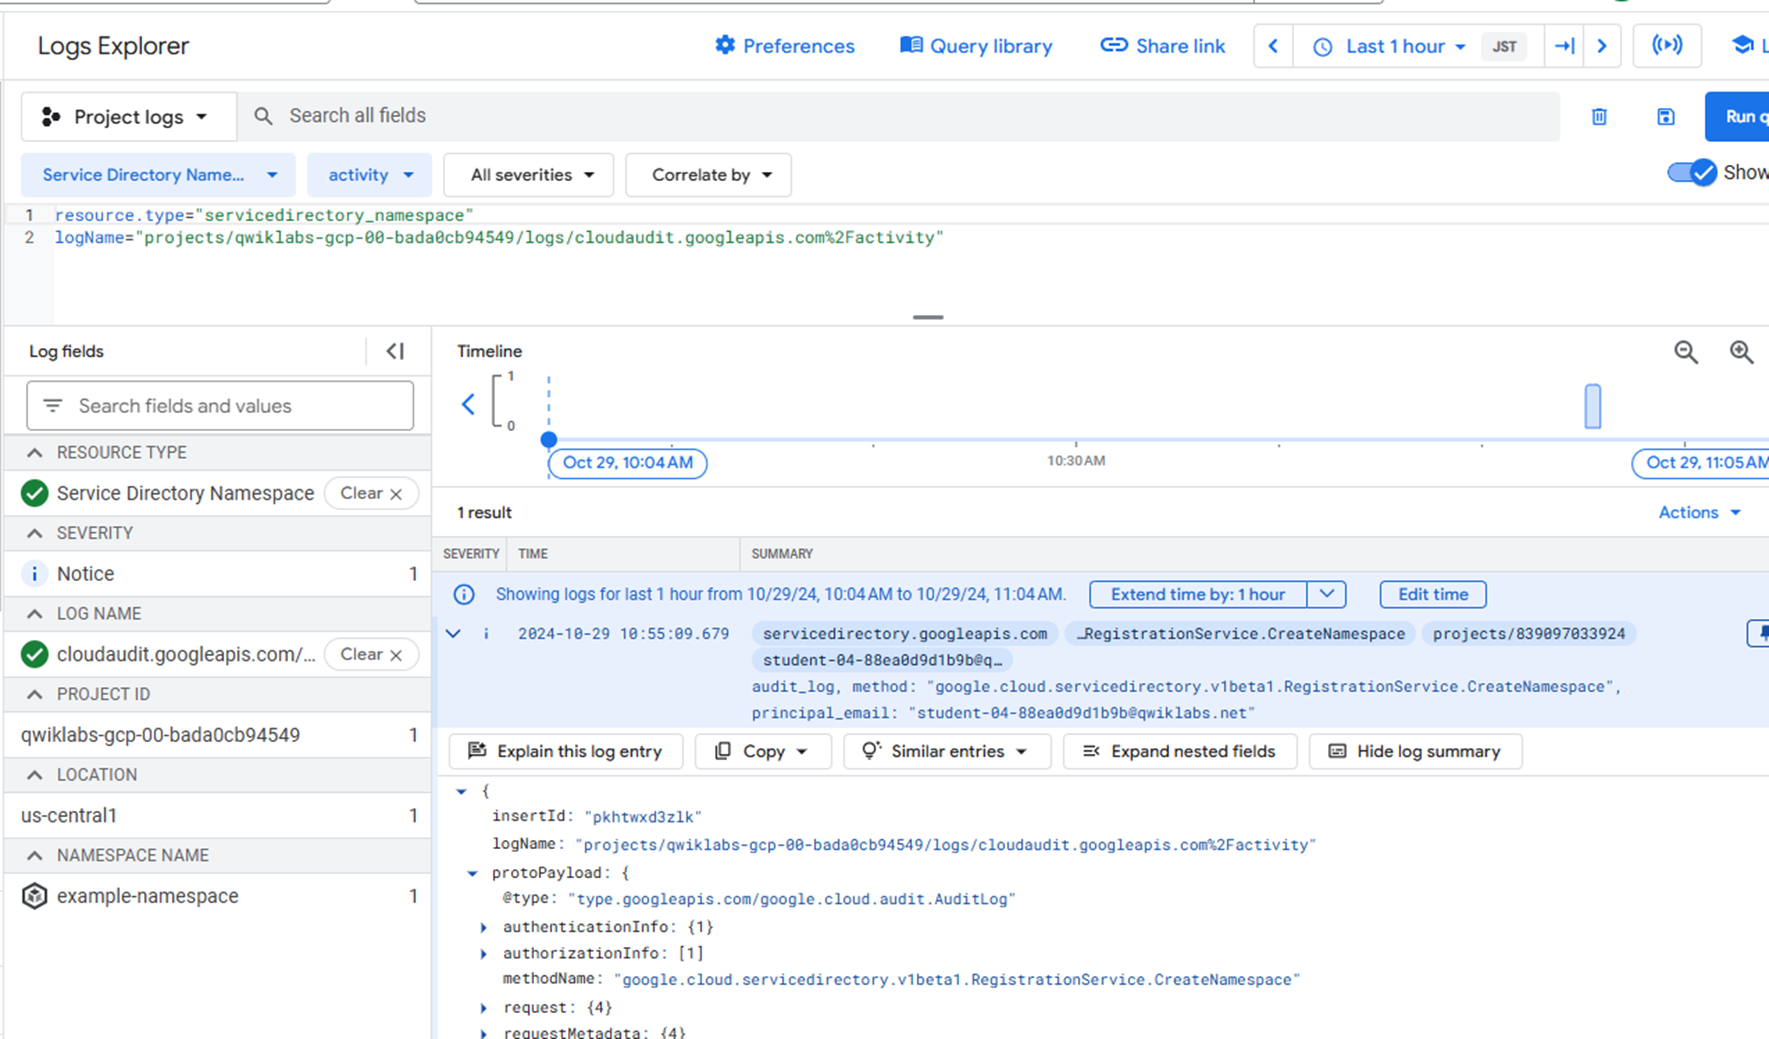
Task: Collapse LOCATION section
Action: 35,775
